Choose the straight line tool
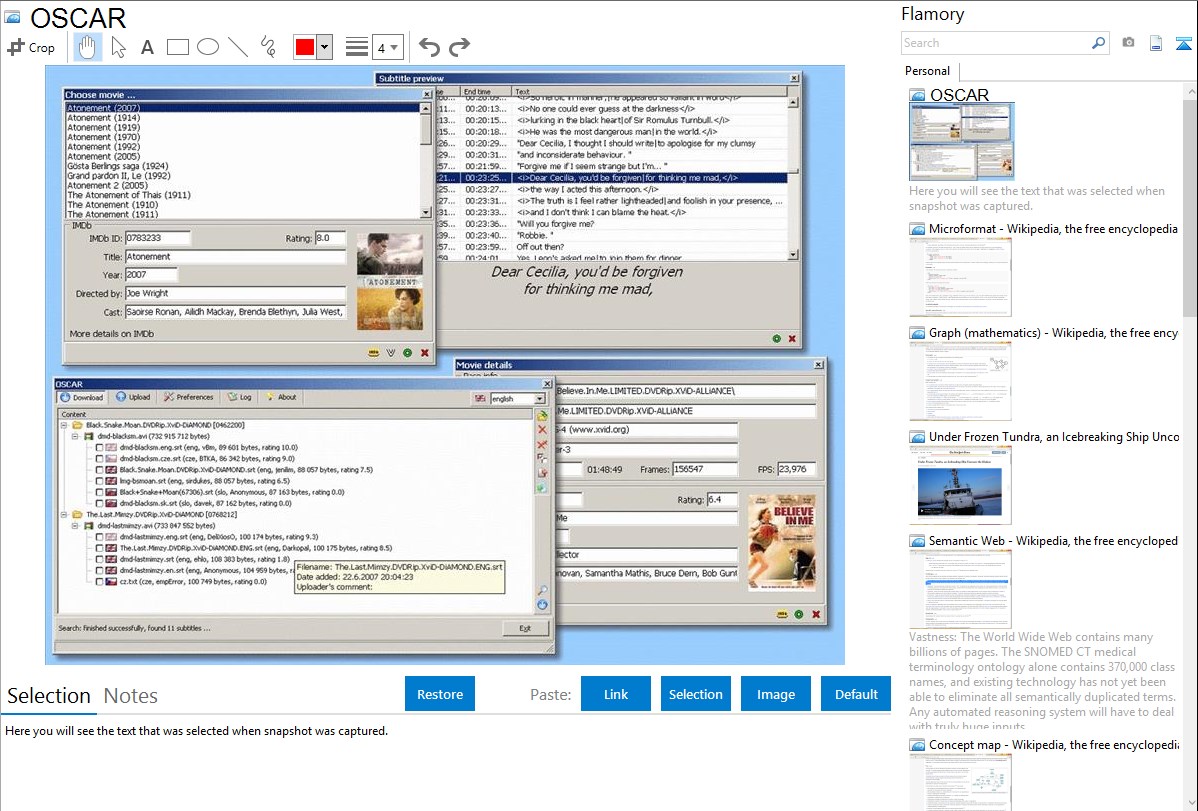Screen dimensions: 1198x811 click(237, 47)
